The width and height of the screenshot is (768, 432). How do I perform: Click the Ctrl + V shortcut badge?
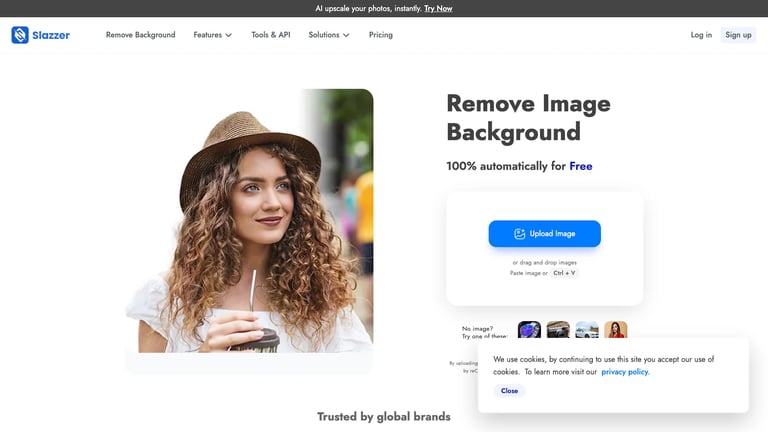(x=564, y=273)
